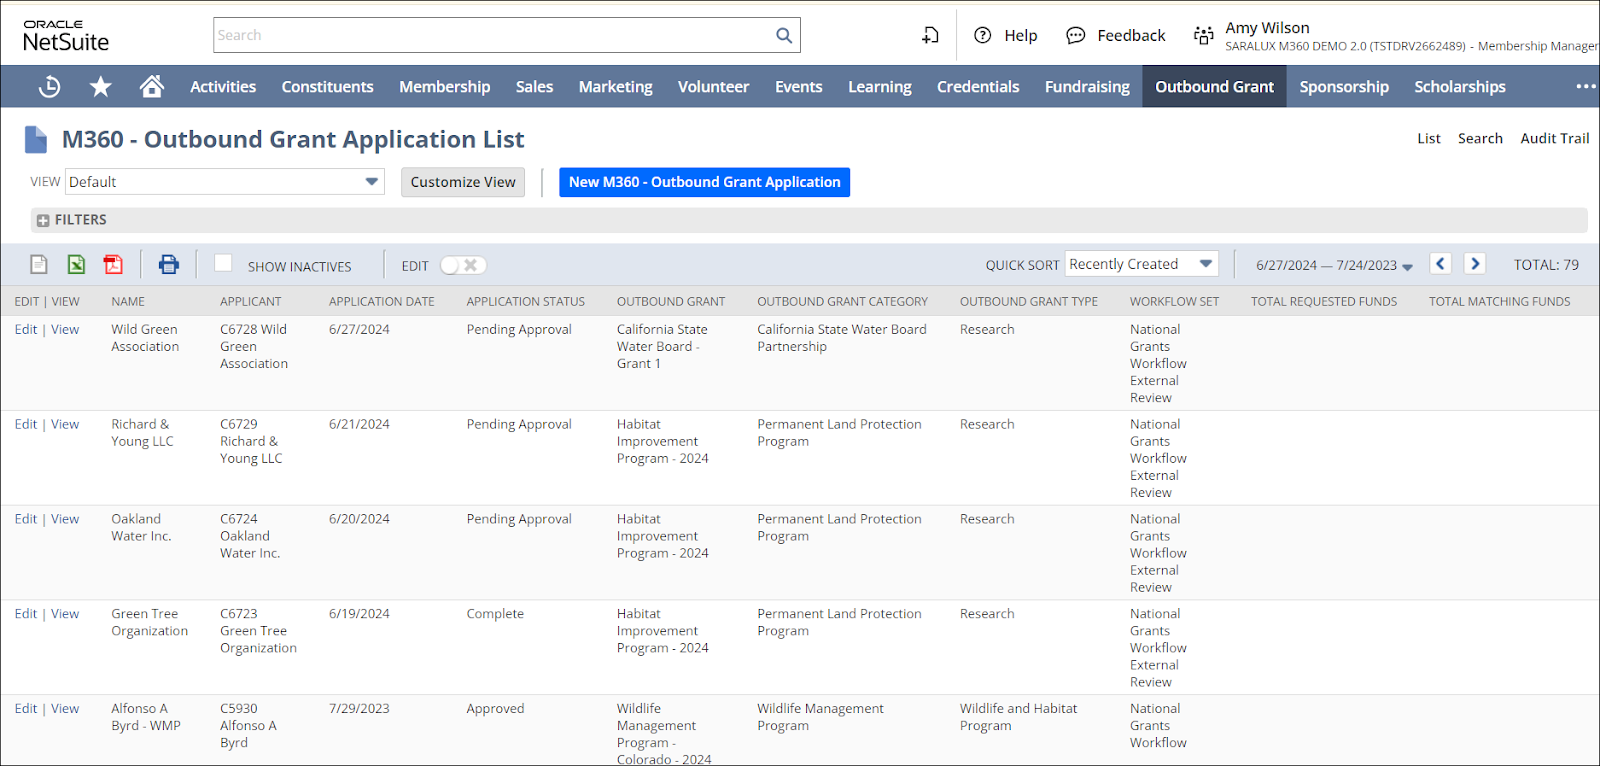Screen dimensions: 1600x766
Task: Open the Quick Sort dropdown
Action: tap(1141, 264)
